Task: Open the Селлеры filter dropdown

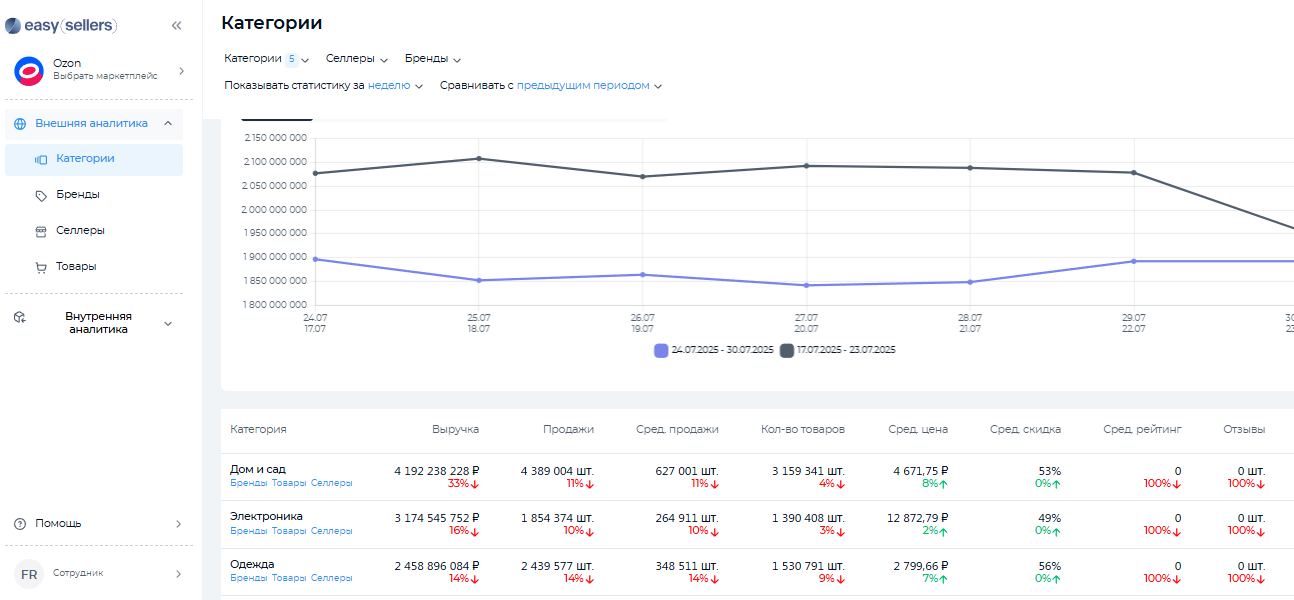Action: pyautogui.click(x=356, y=59)
